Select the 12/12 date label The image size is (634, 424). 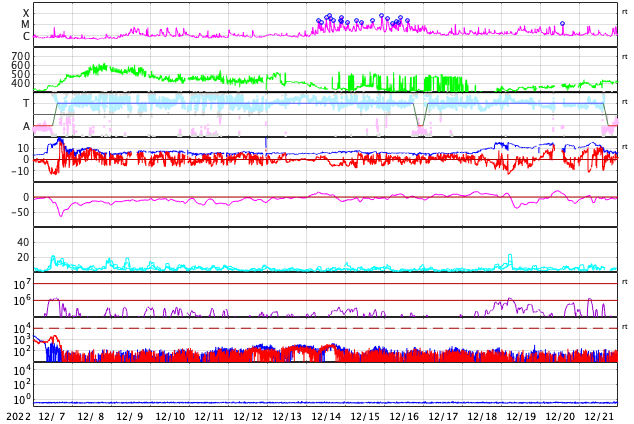(x=247, y=417)
